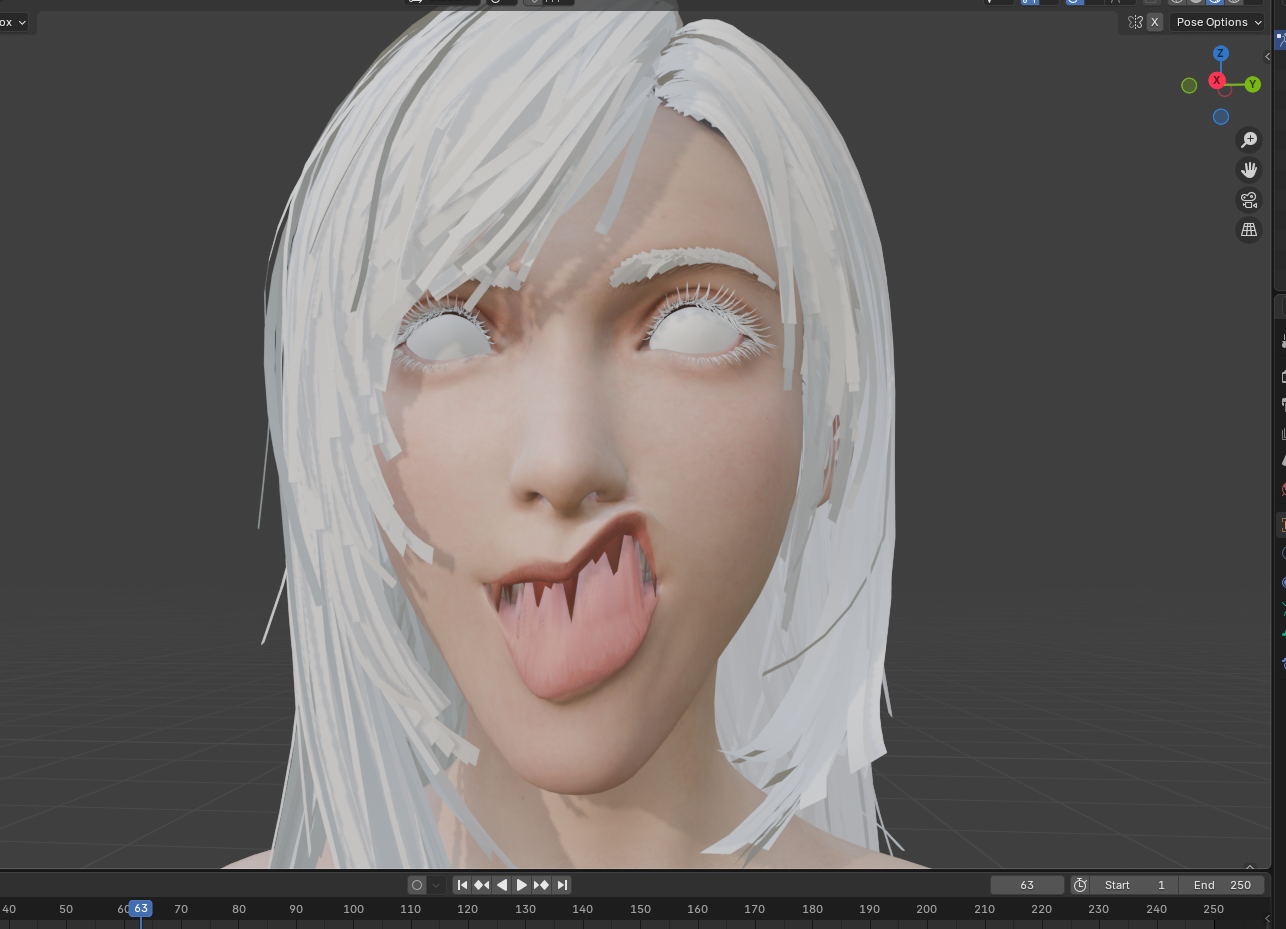Play the animation in reverse

tap(502, 885)
